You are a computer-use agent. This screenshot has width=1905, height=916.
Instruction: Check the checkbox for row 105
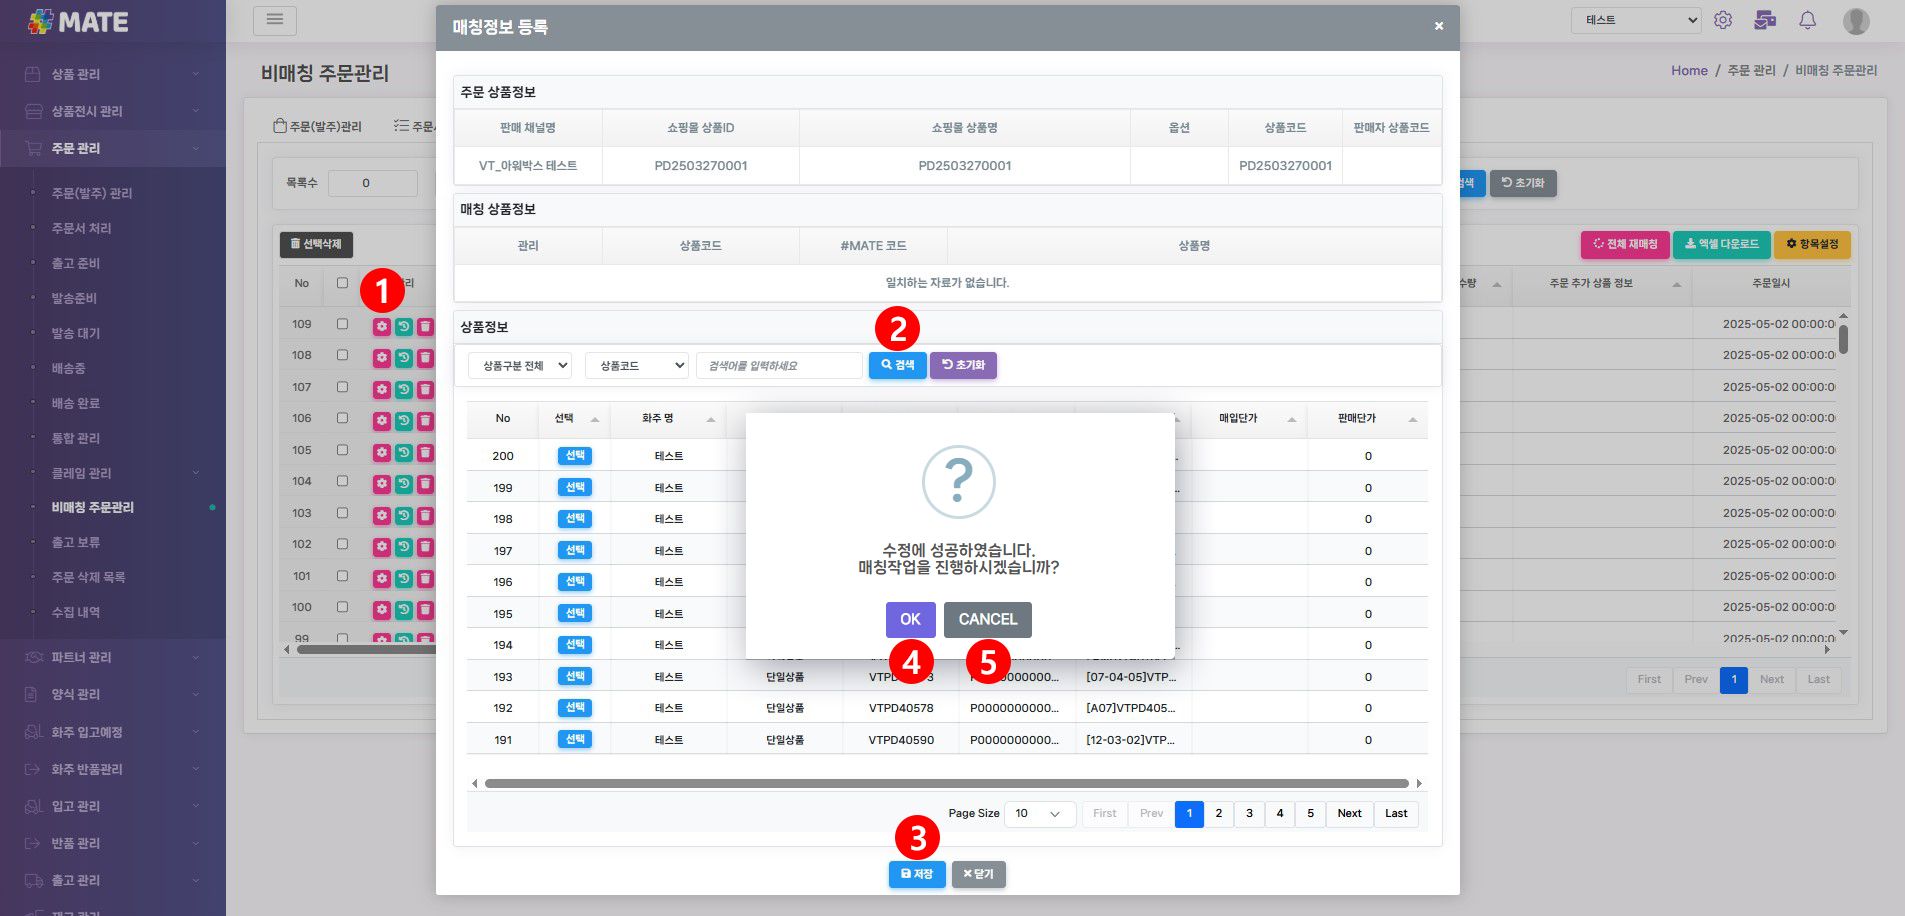pyautogui.click(x=342, y=450)
